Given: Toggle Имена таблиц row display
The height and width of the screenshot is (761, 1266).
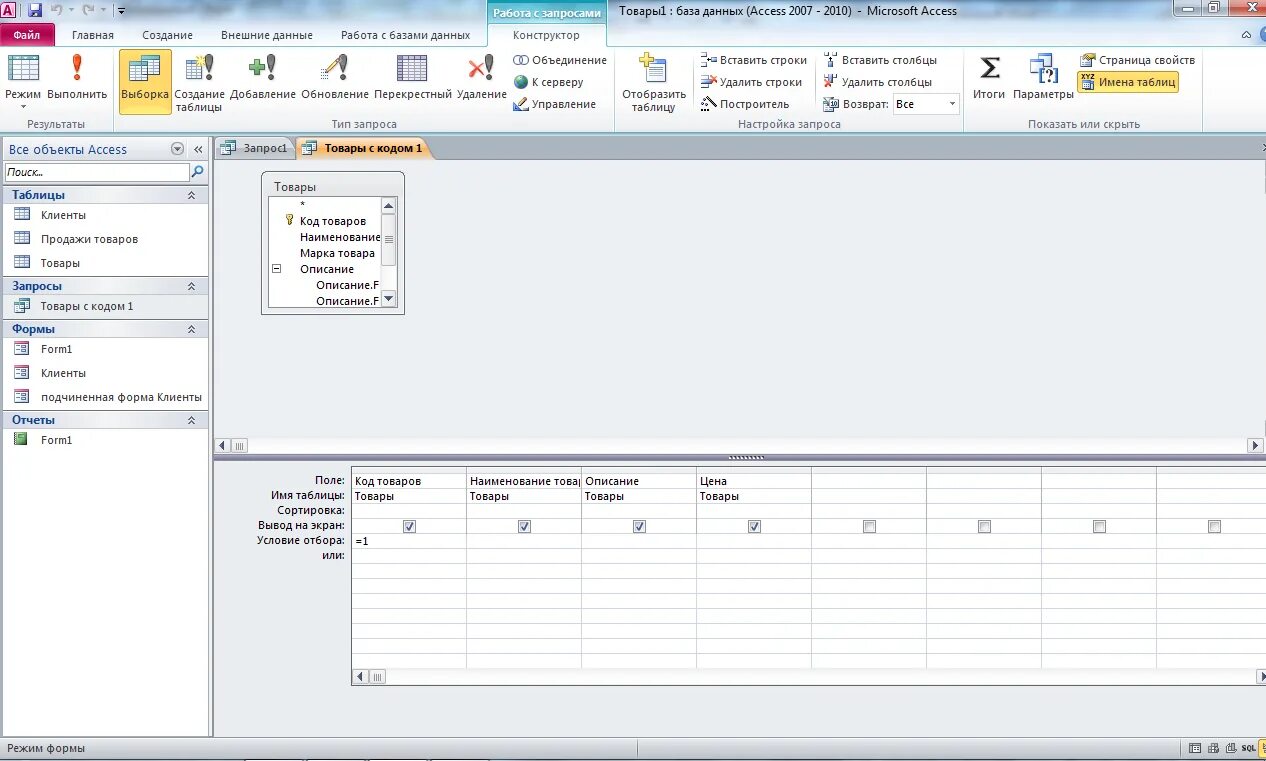Looking at the screenshot, I should click(1128, 82).
